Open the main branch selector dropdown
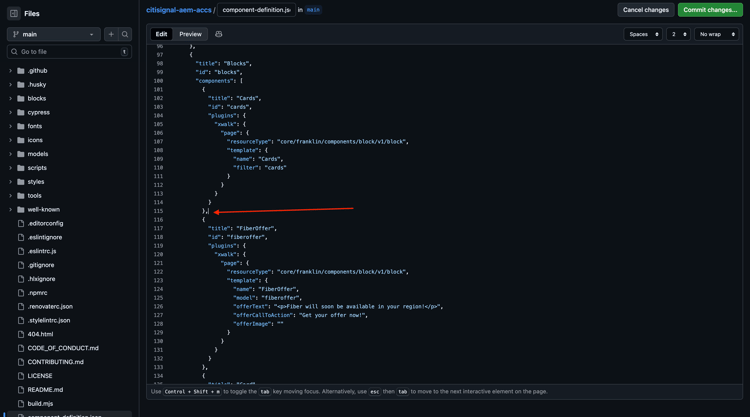 (54, 34)
